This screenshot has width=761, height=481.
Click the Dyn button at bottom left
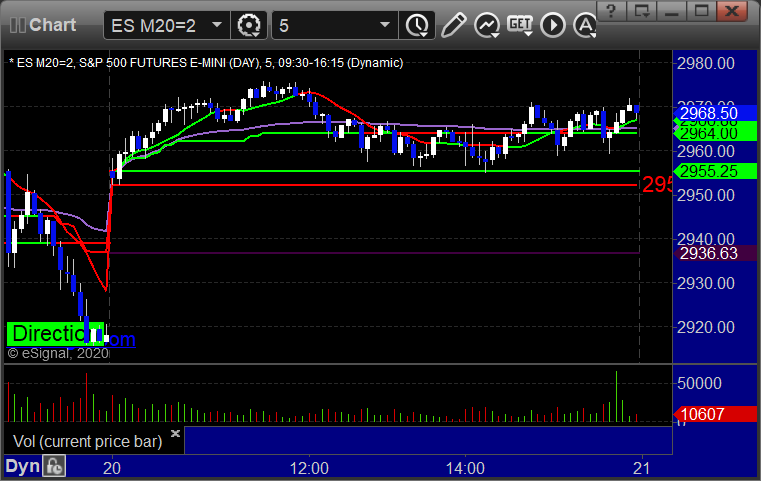(22, 466)
